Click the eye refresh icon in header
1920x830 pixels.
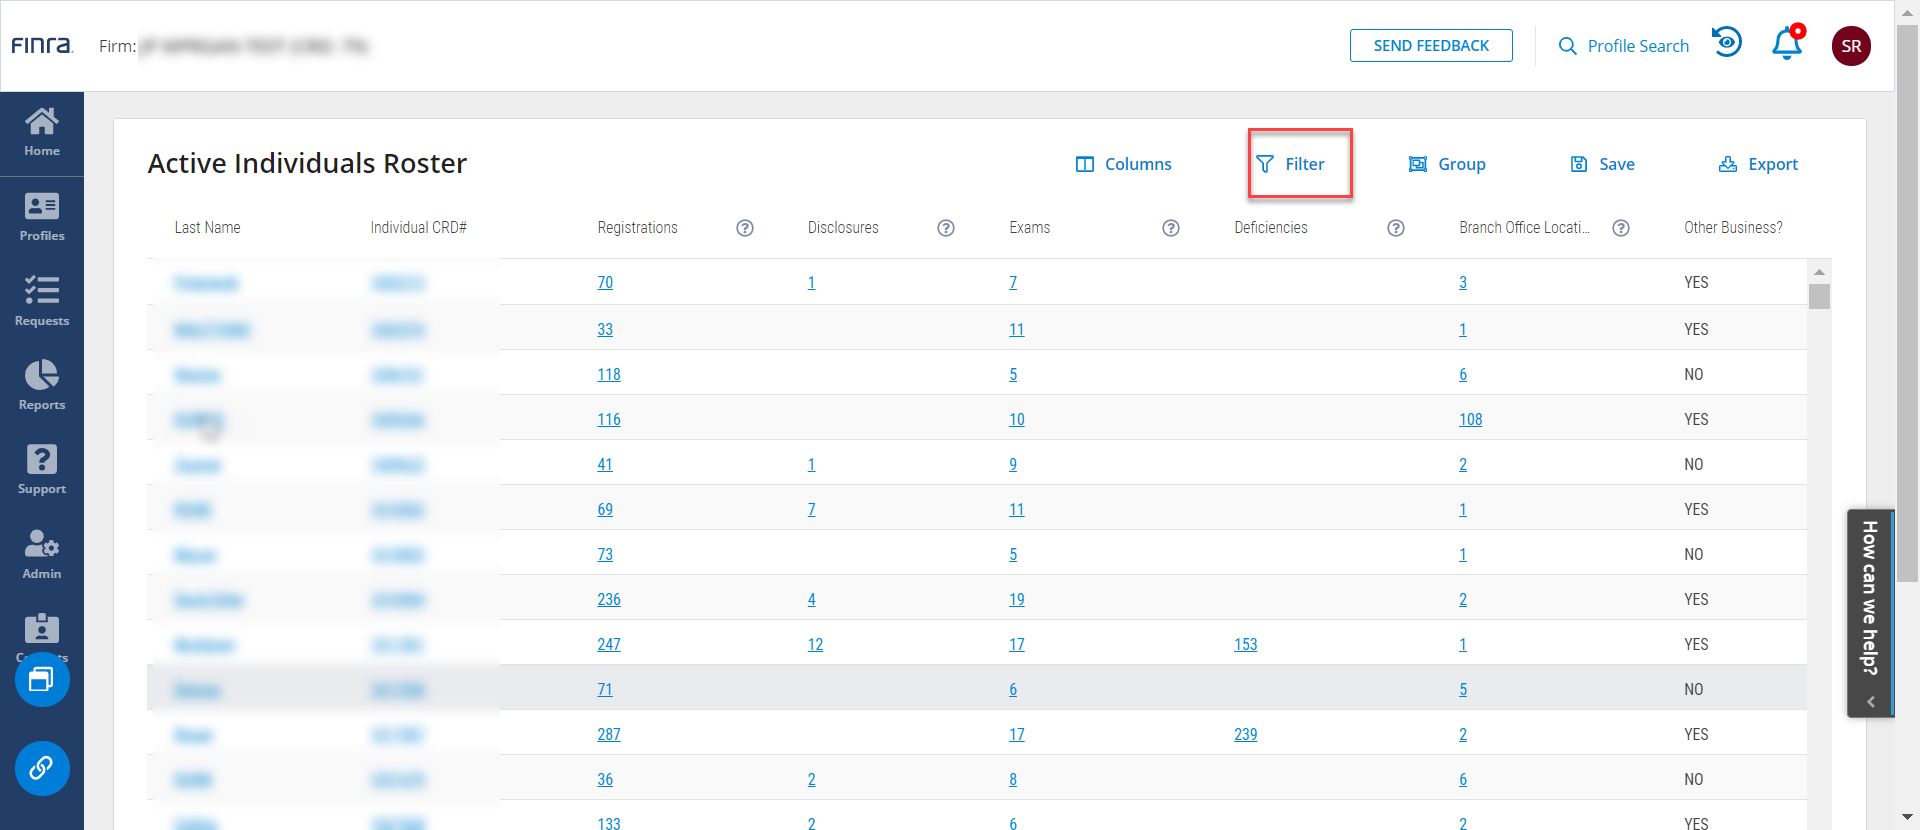point(1727,43)
